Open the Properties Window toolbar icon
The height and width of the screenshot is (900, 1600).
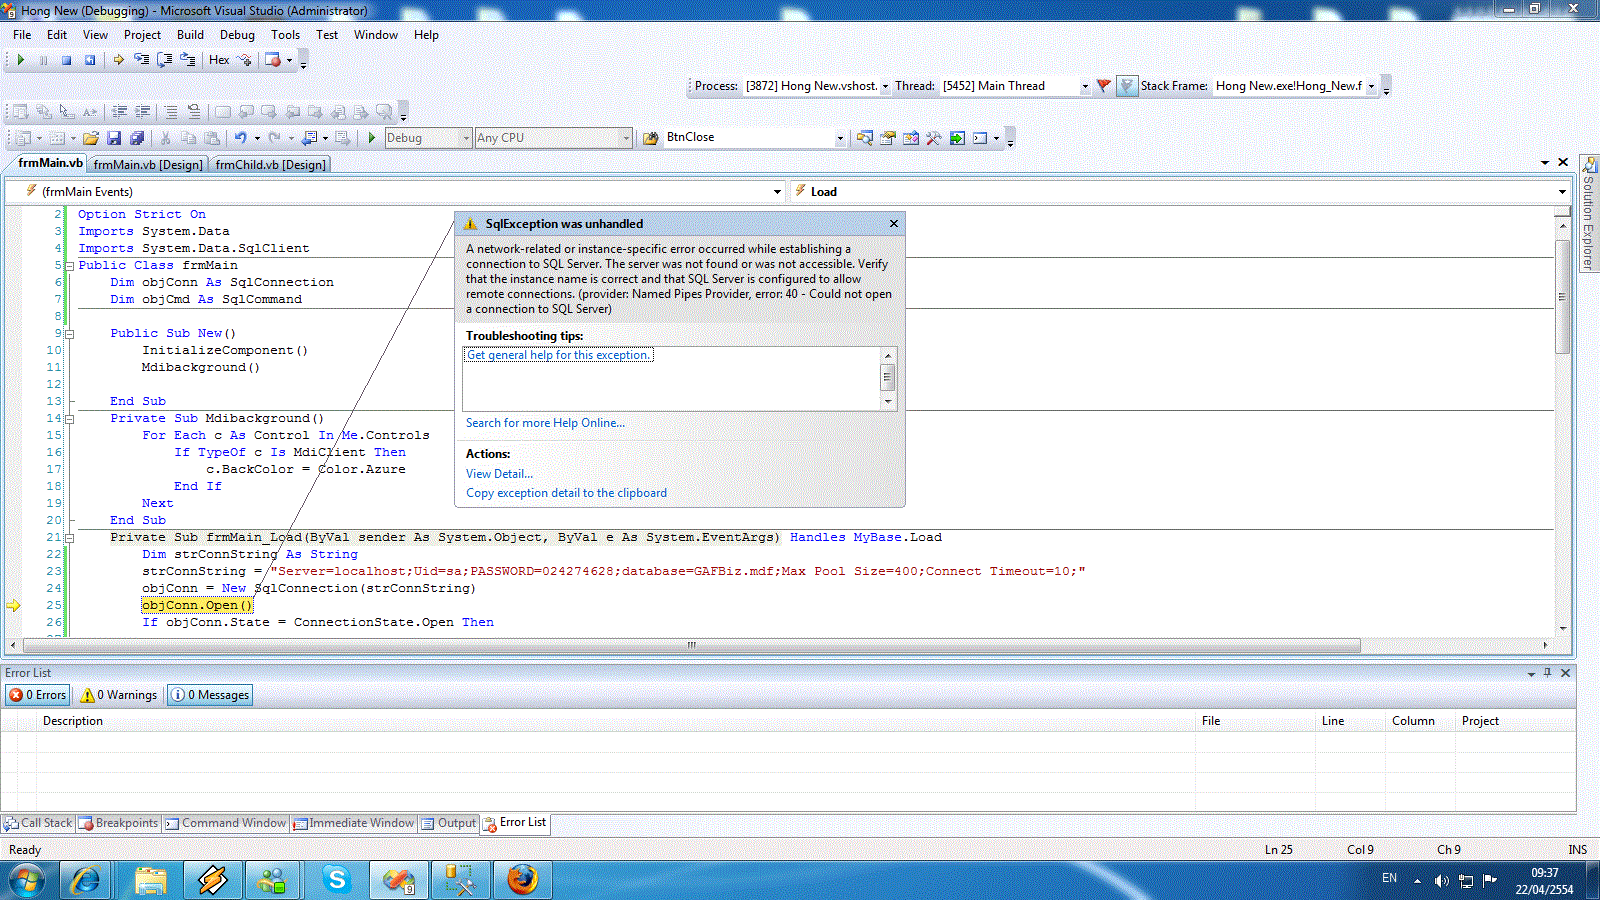click(x=887, y=138)
